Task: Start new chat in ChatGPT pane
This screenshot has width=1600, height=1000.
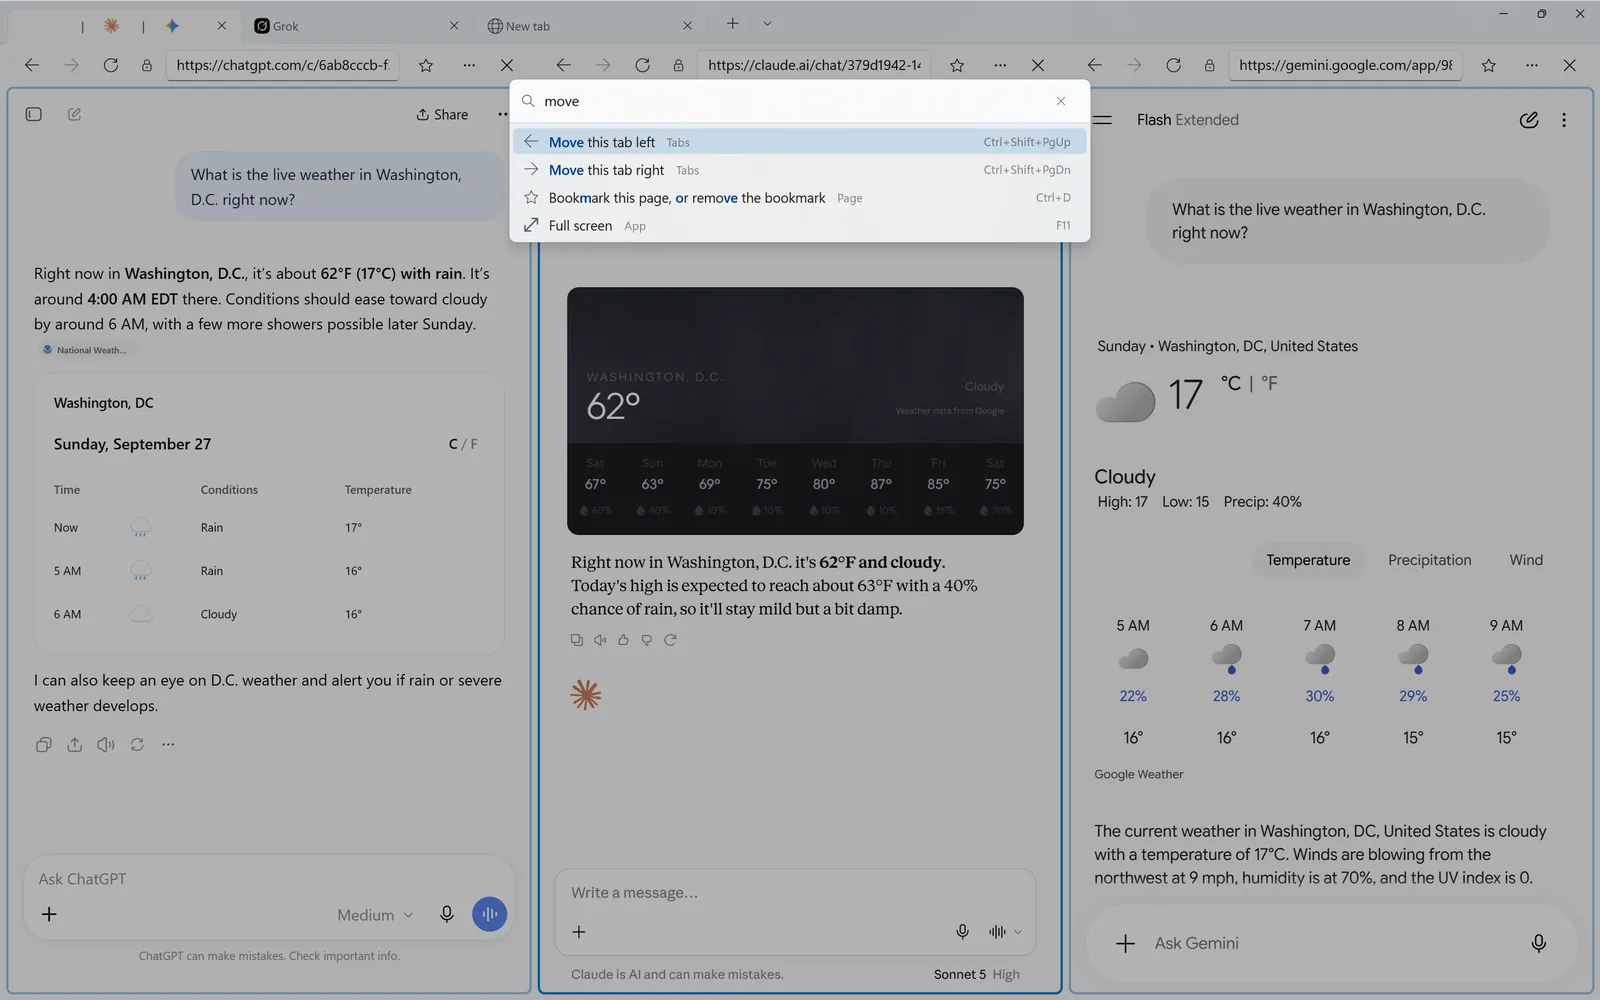Action: [74, 114]
